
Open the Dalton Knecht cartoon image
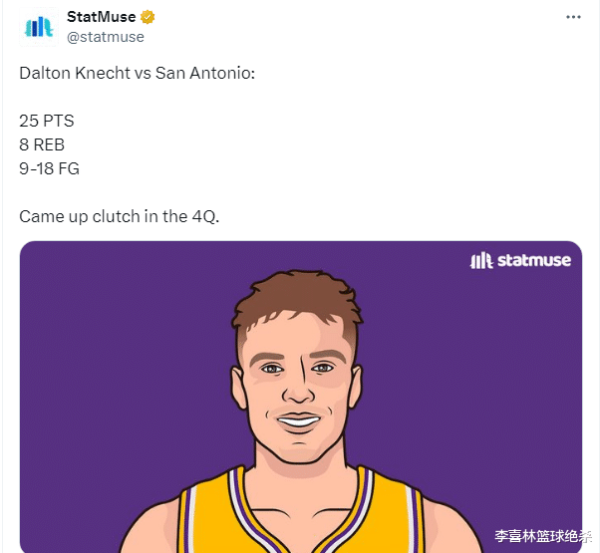[301, 396]
